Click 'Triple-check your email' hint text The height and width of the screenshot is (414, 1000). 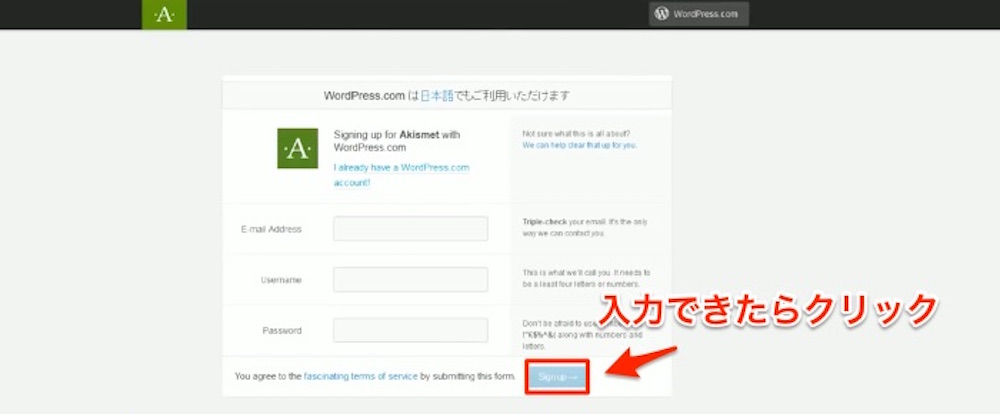click(586, 228)
